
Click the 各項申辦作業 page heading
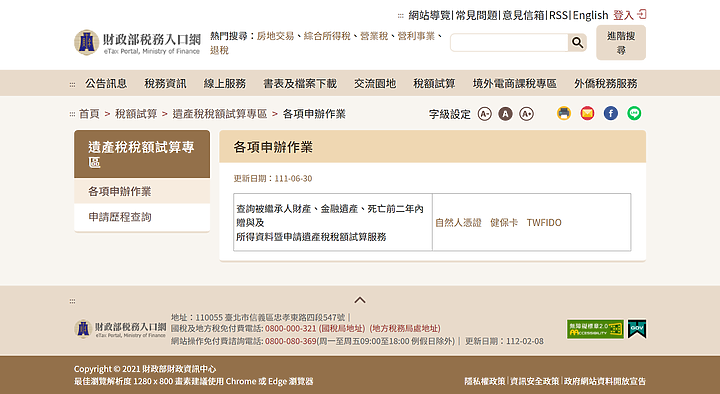click(x=273, y=147)
